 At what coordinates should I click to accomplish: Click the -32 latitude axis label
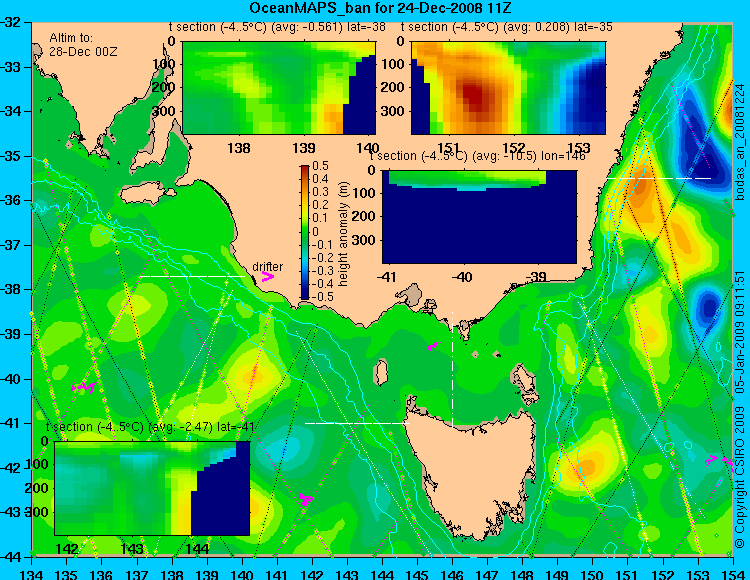pyautogui.click(x=10, y=22)
